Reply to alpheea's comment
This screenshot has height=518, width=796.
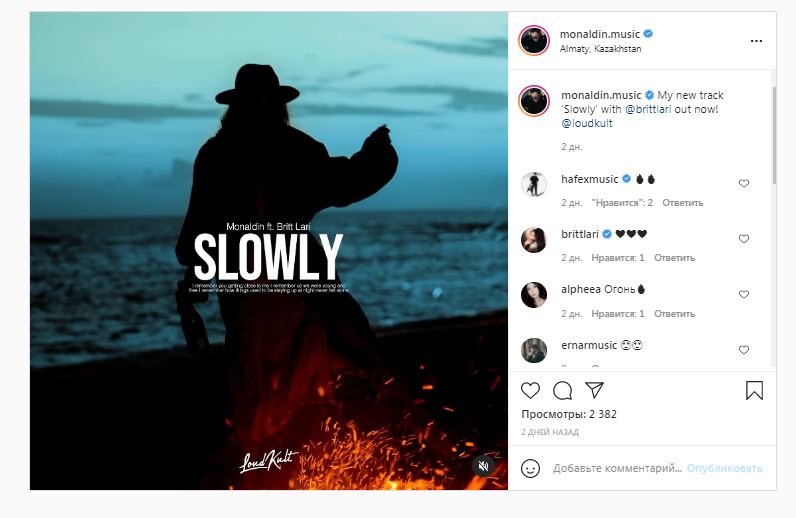coord(674,314)
